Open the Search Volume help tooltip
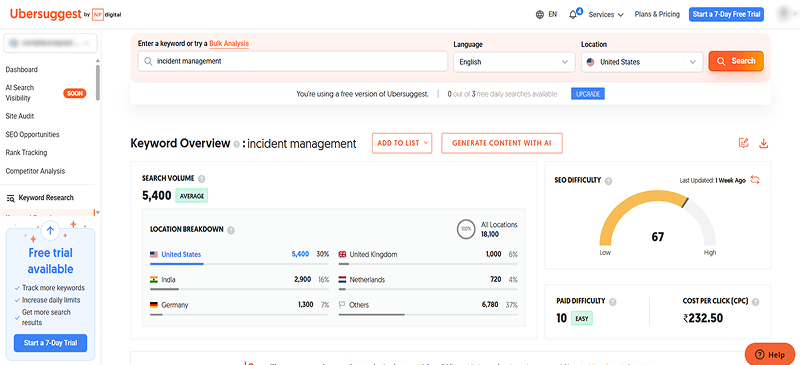 coord(202,179)
